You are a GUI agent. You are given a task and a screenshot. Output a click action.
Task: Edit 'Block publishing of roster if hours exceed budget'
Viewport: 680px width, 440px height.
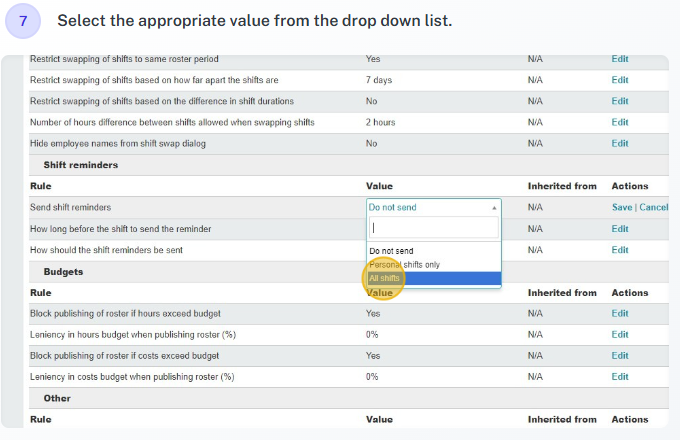point(620,313)
